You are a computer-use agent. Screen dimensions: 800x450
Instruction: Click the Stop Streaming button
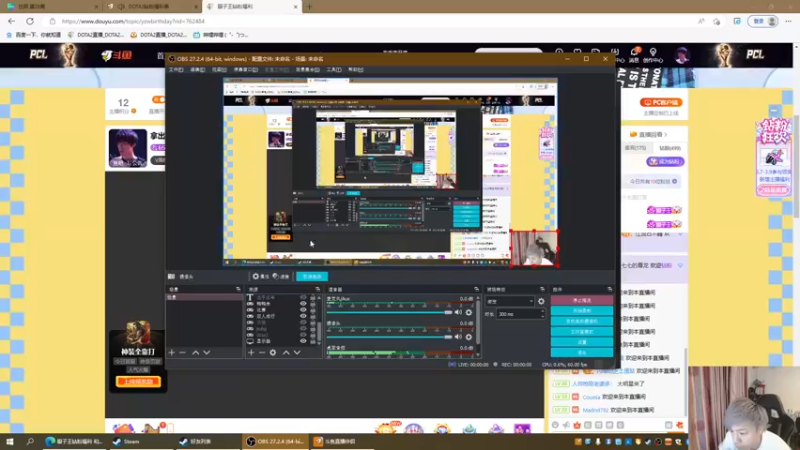coord(582,301)
